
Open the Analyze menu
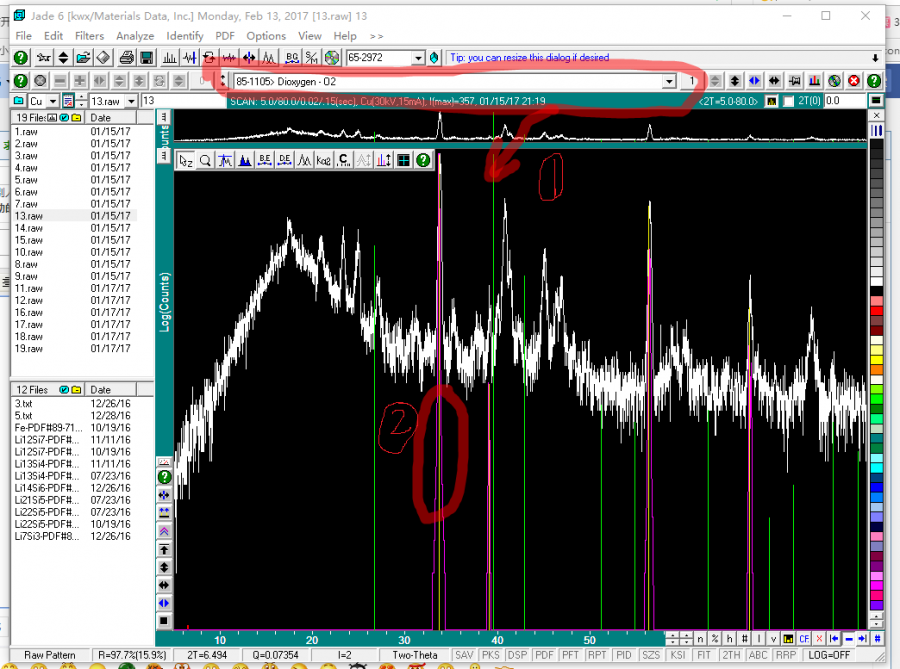[x=135, y=36]
